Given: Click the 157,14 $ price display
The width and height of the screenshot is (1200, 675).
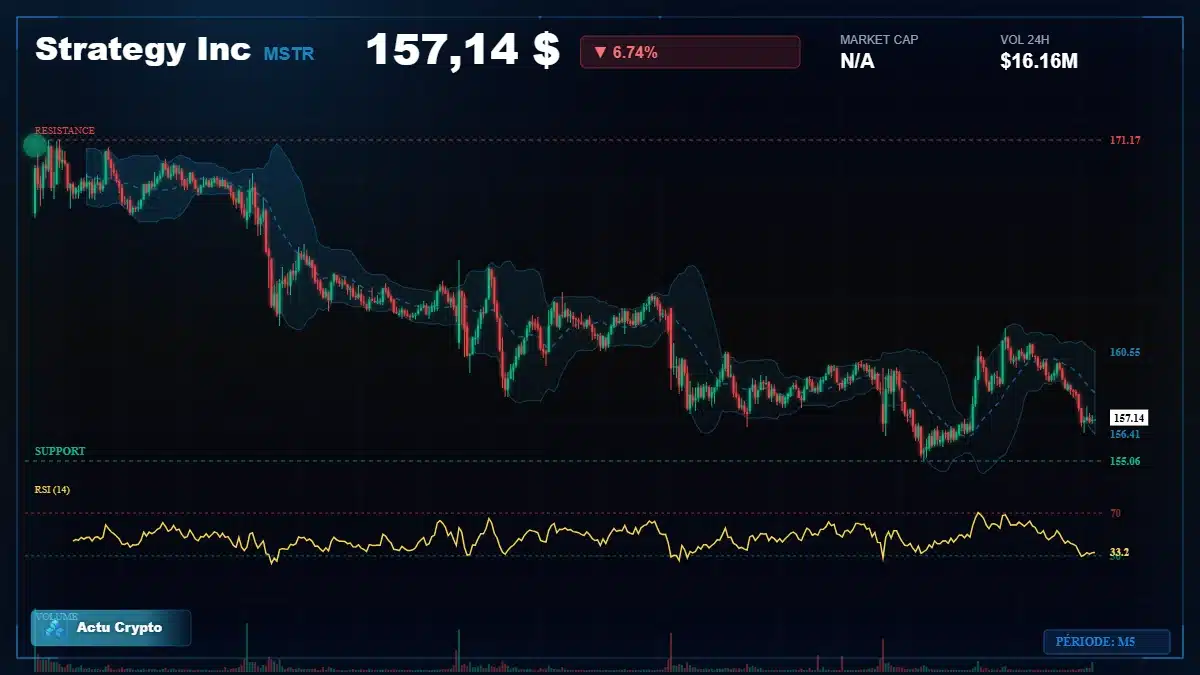Looking at the screenshot, I should pyautogui.click(x=463, y=50).
